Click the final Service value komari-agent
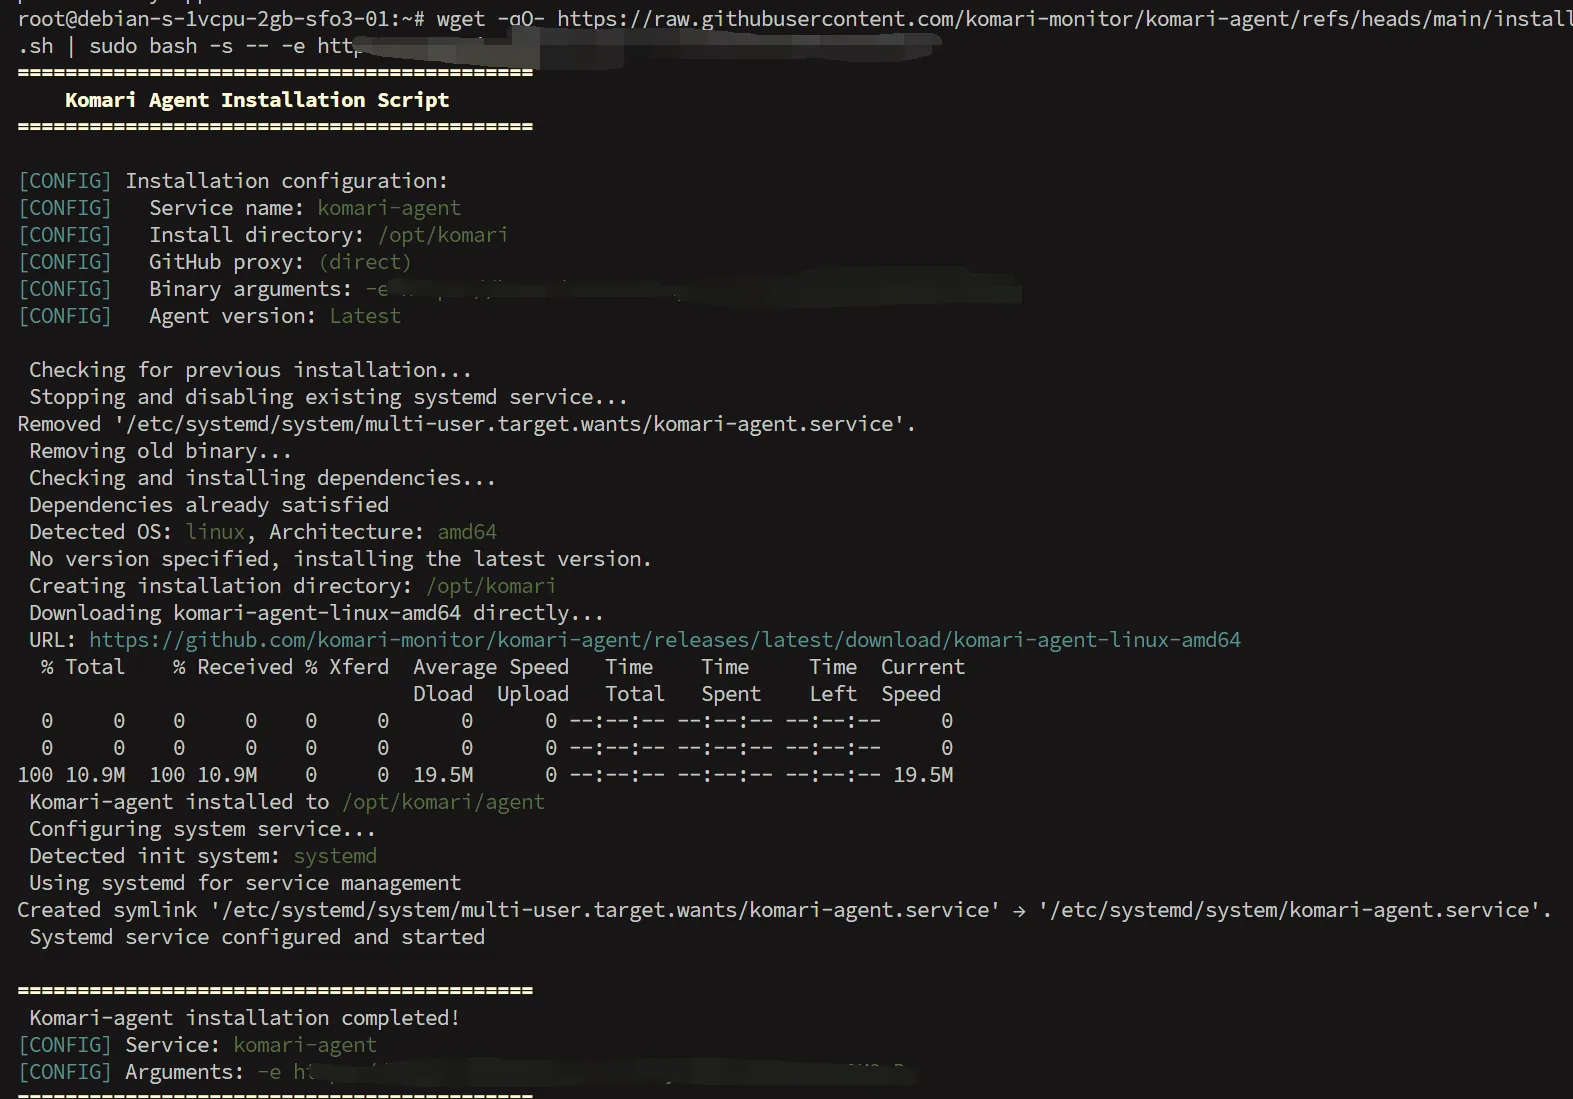The image size is (1573, 1099). click(305, 1045)
